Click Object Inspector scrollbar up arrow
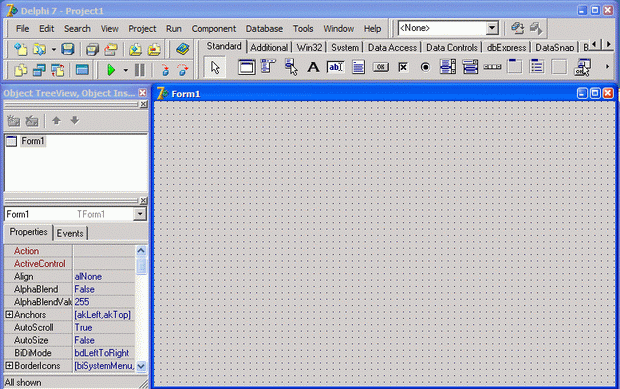Screen dimensions: 620x389 click(141, 251)
